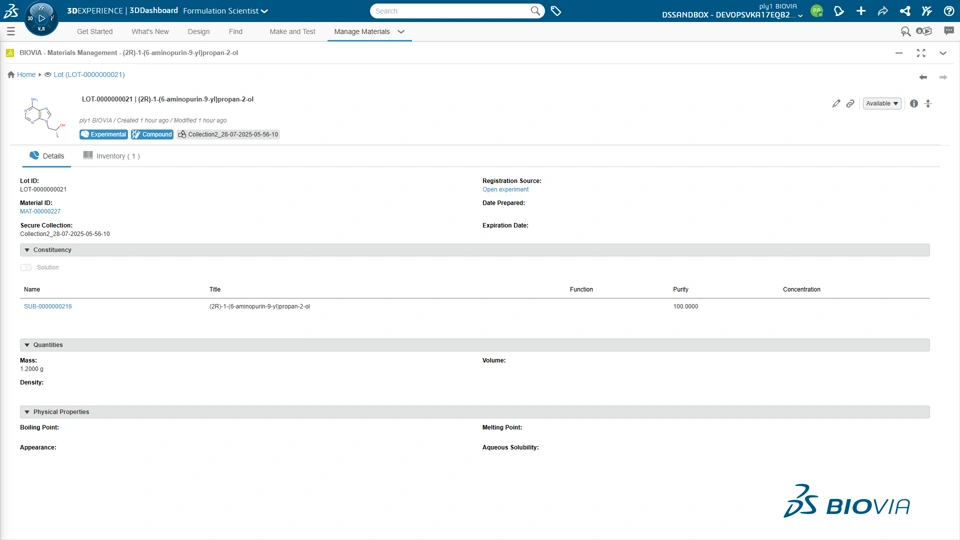Viewport: 960px width, 540px height.
Task: Minimize the Materials Management widget
Action: coord(899,53)
